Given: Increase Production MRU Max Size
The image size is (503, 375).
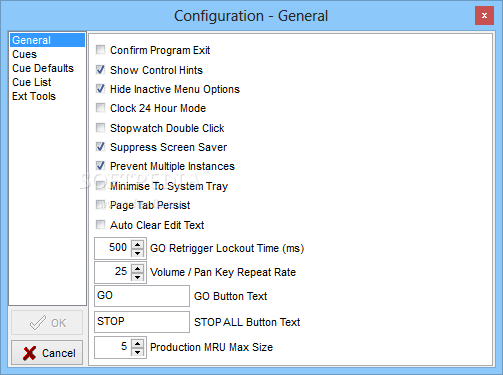Looking at the screenshot, I should point(137,344).
